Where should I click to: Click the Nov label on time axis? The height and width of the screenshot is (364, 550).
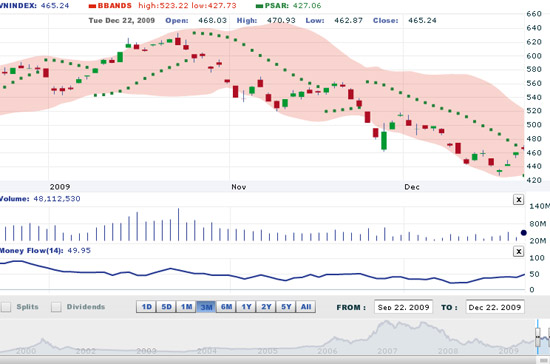pyautogui.click(x=239, y=187)
